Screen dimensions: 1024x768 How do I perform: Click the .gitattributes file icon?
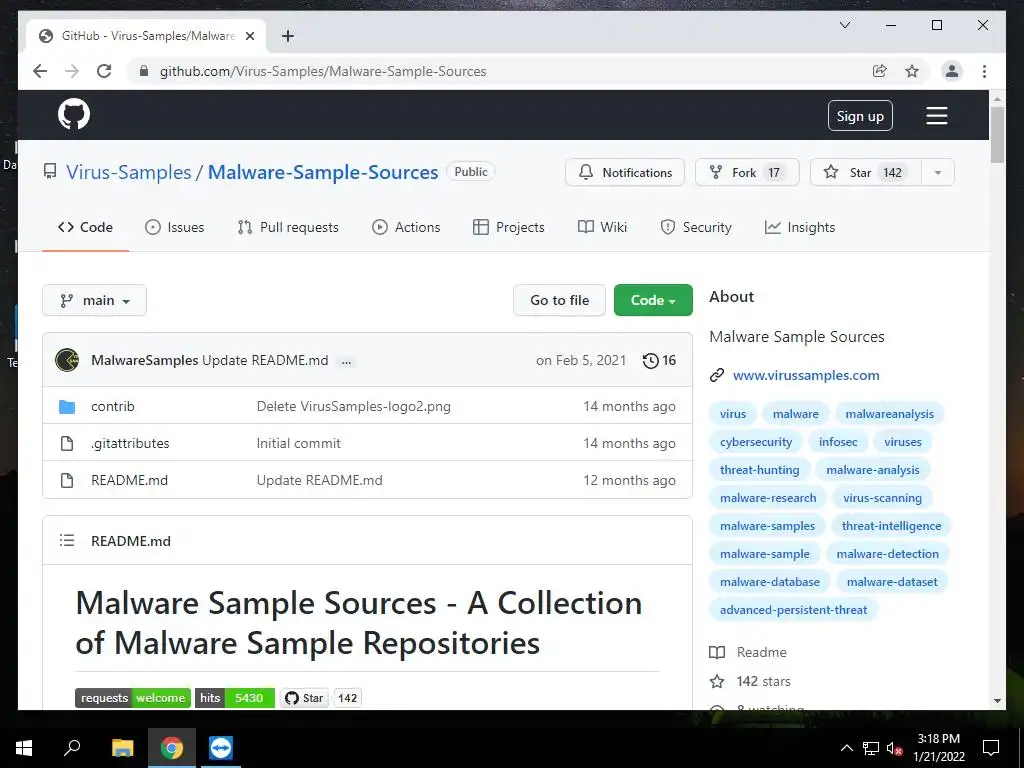pos(67,443)
